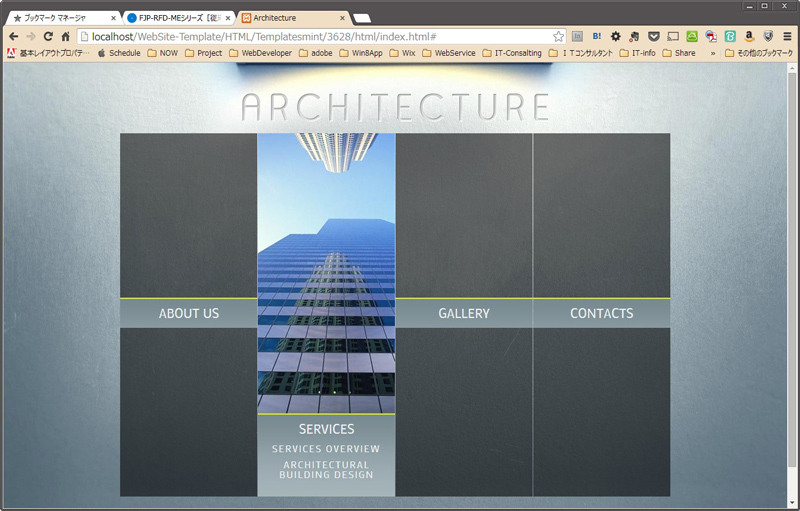Click the SERVICES OVERVIEW submenu link

click(x=326, y=449)
